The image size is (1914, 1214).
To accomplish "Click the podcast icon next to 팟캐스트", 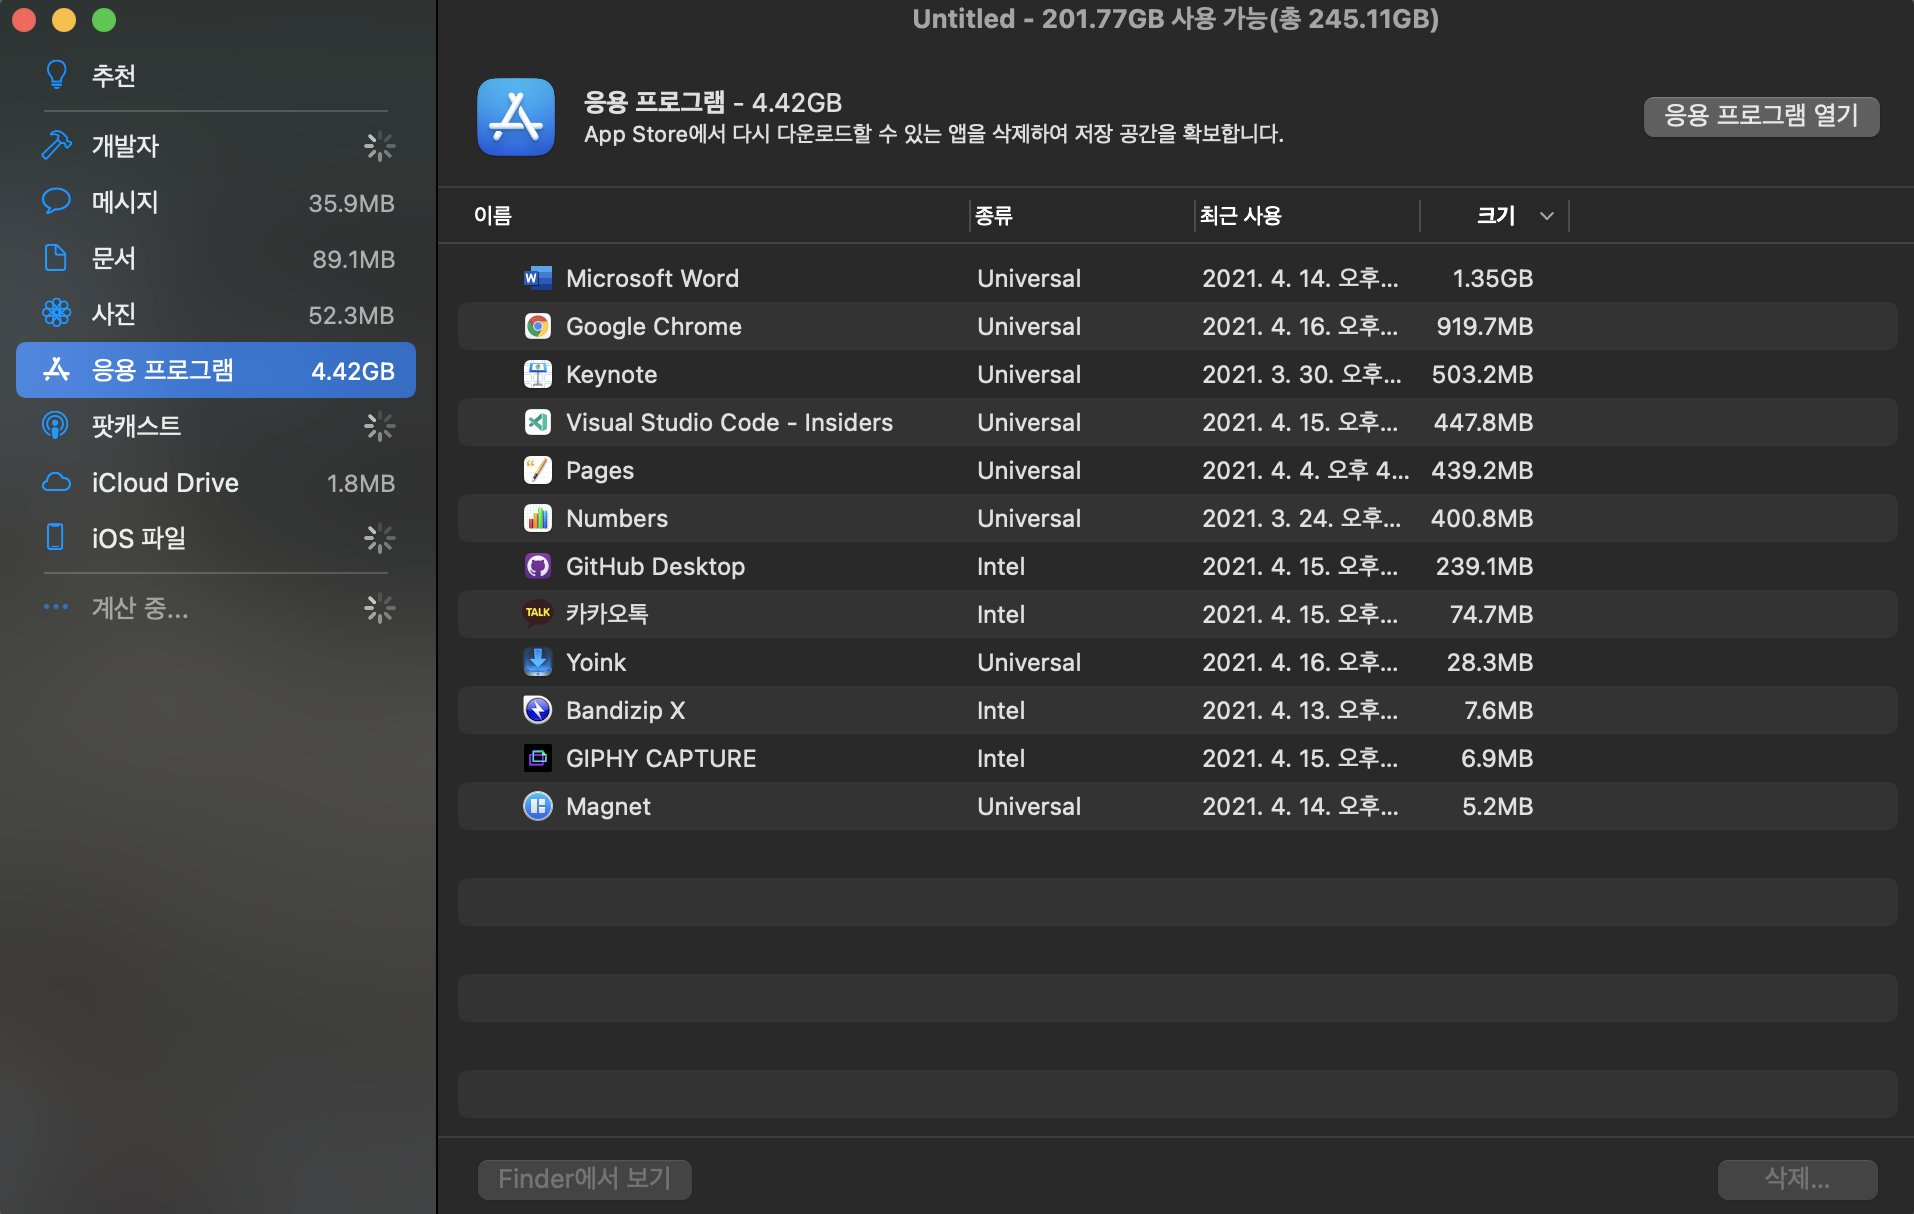I will point(55,425).
